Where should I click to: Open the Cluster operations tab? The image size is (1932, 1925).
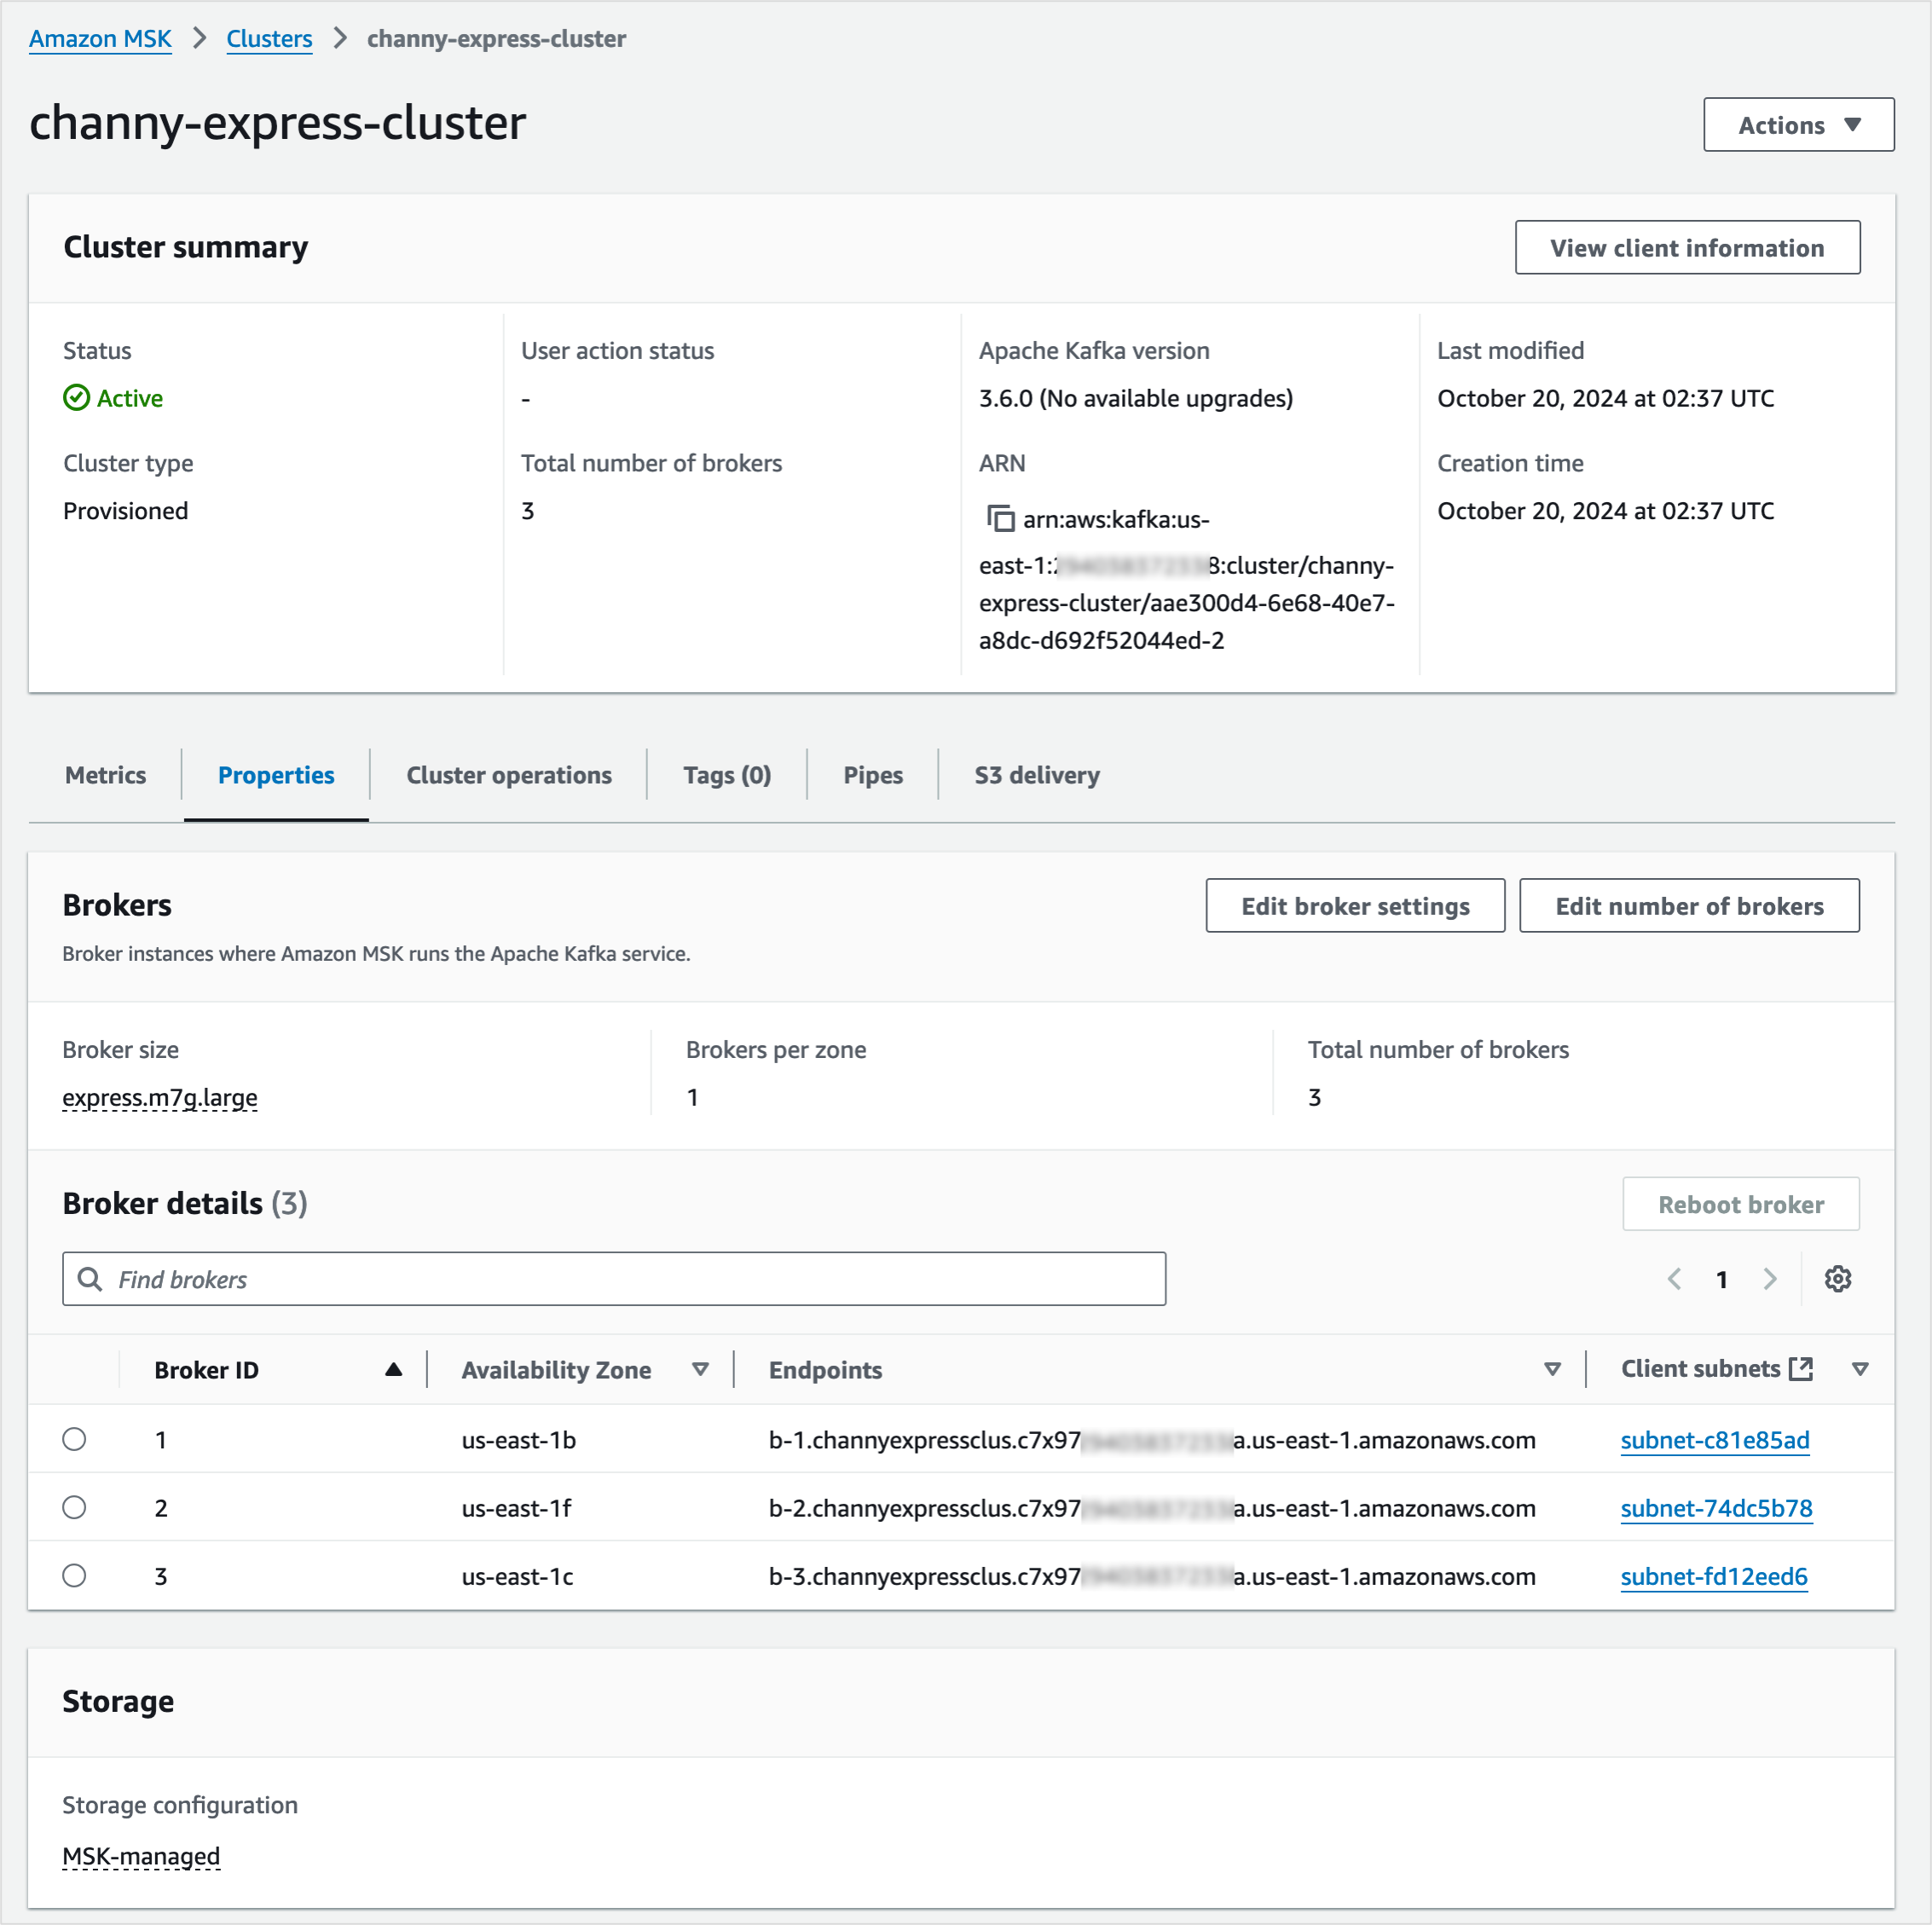tap(508, 775)
